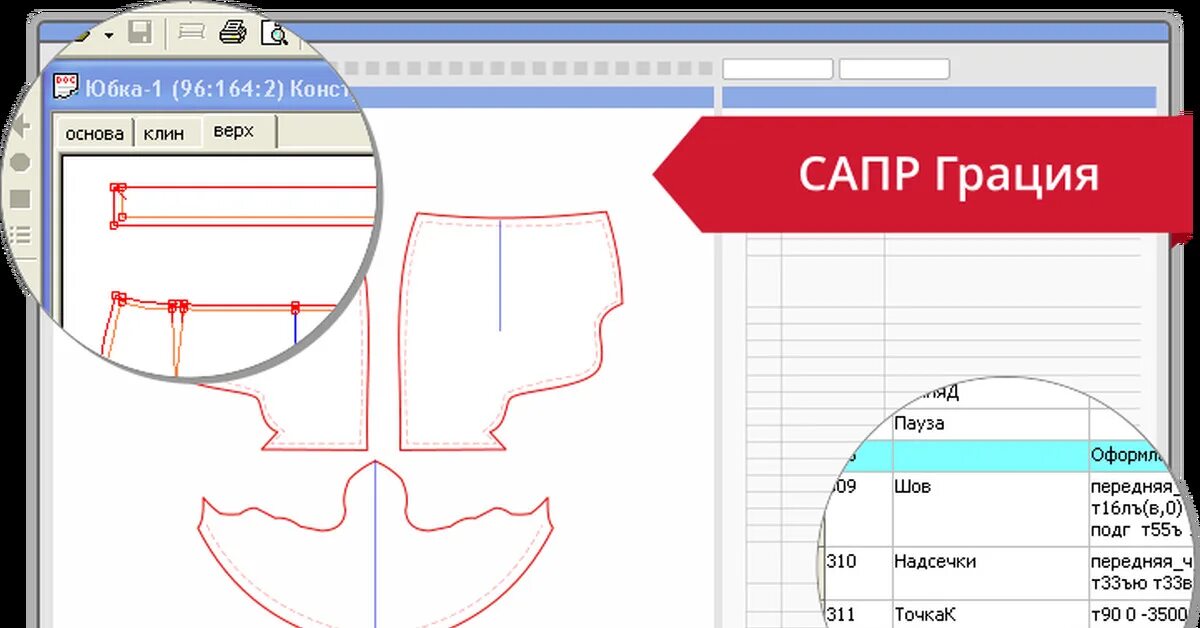The width and height of the screenshot is (1200, 628).
Task: Select the left arrow tool in sidebar
Action: click(x=21, y=126)
